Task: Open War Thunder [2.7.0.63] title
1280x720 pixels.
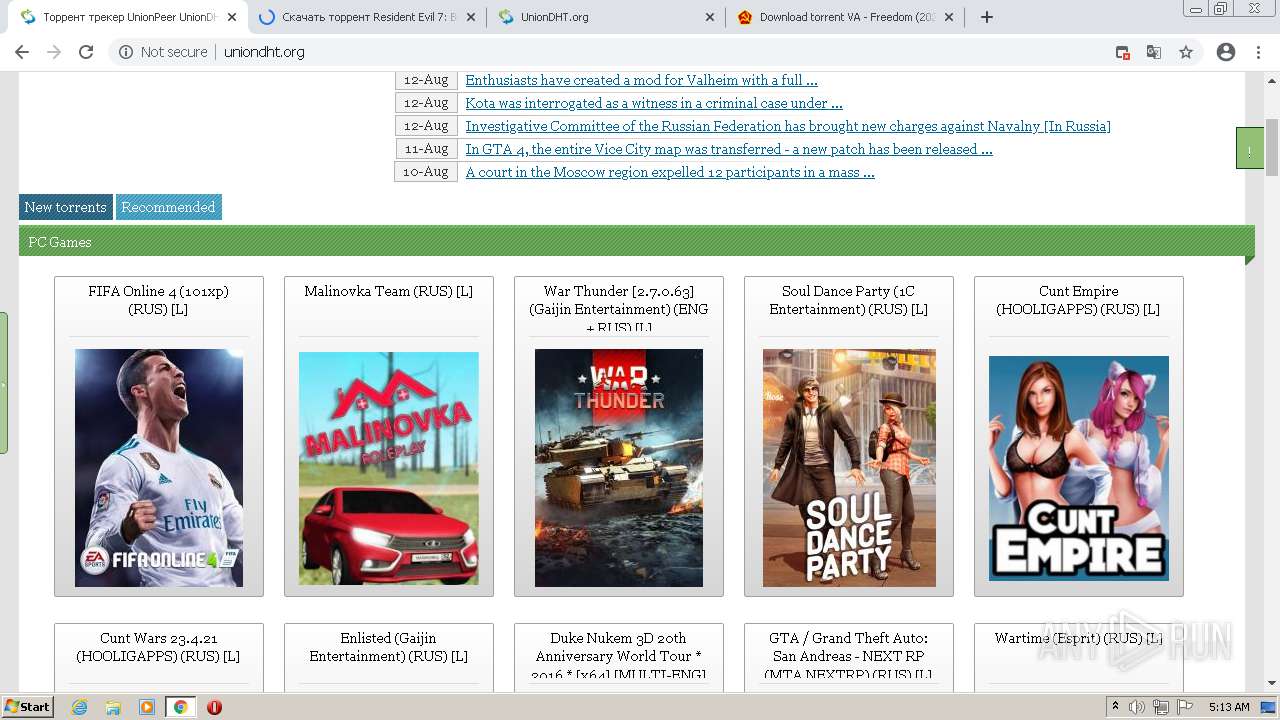Action: point(619,309)
